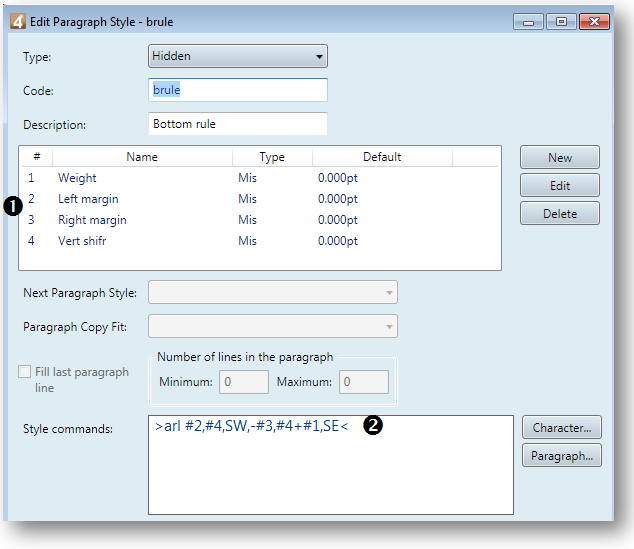Click the Description field with Bottom rule
This screenshot has width=634, height=549.
pyautogui.click(x=238, y=124)
